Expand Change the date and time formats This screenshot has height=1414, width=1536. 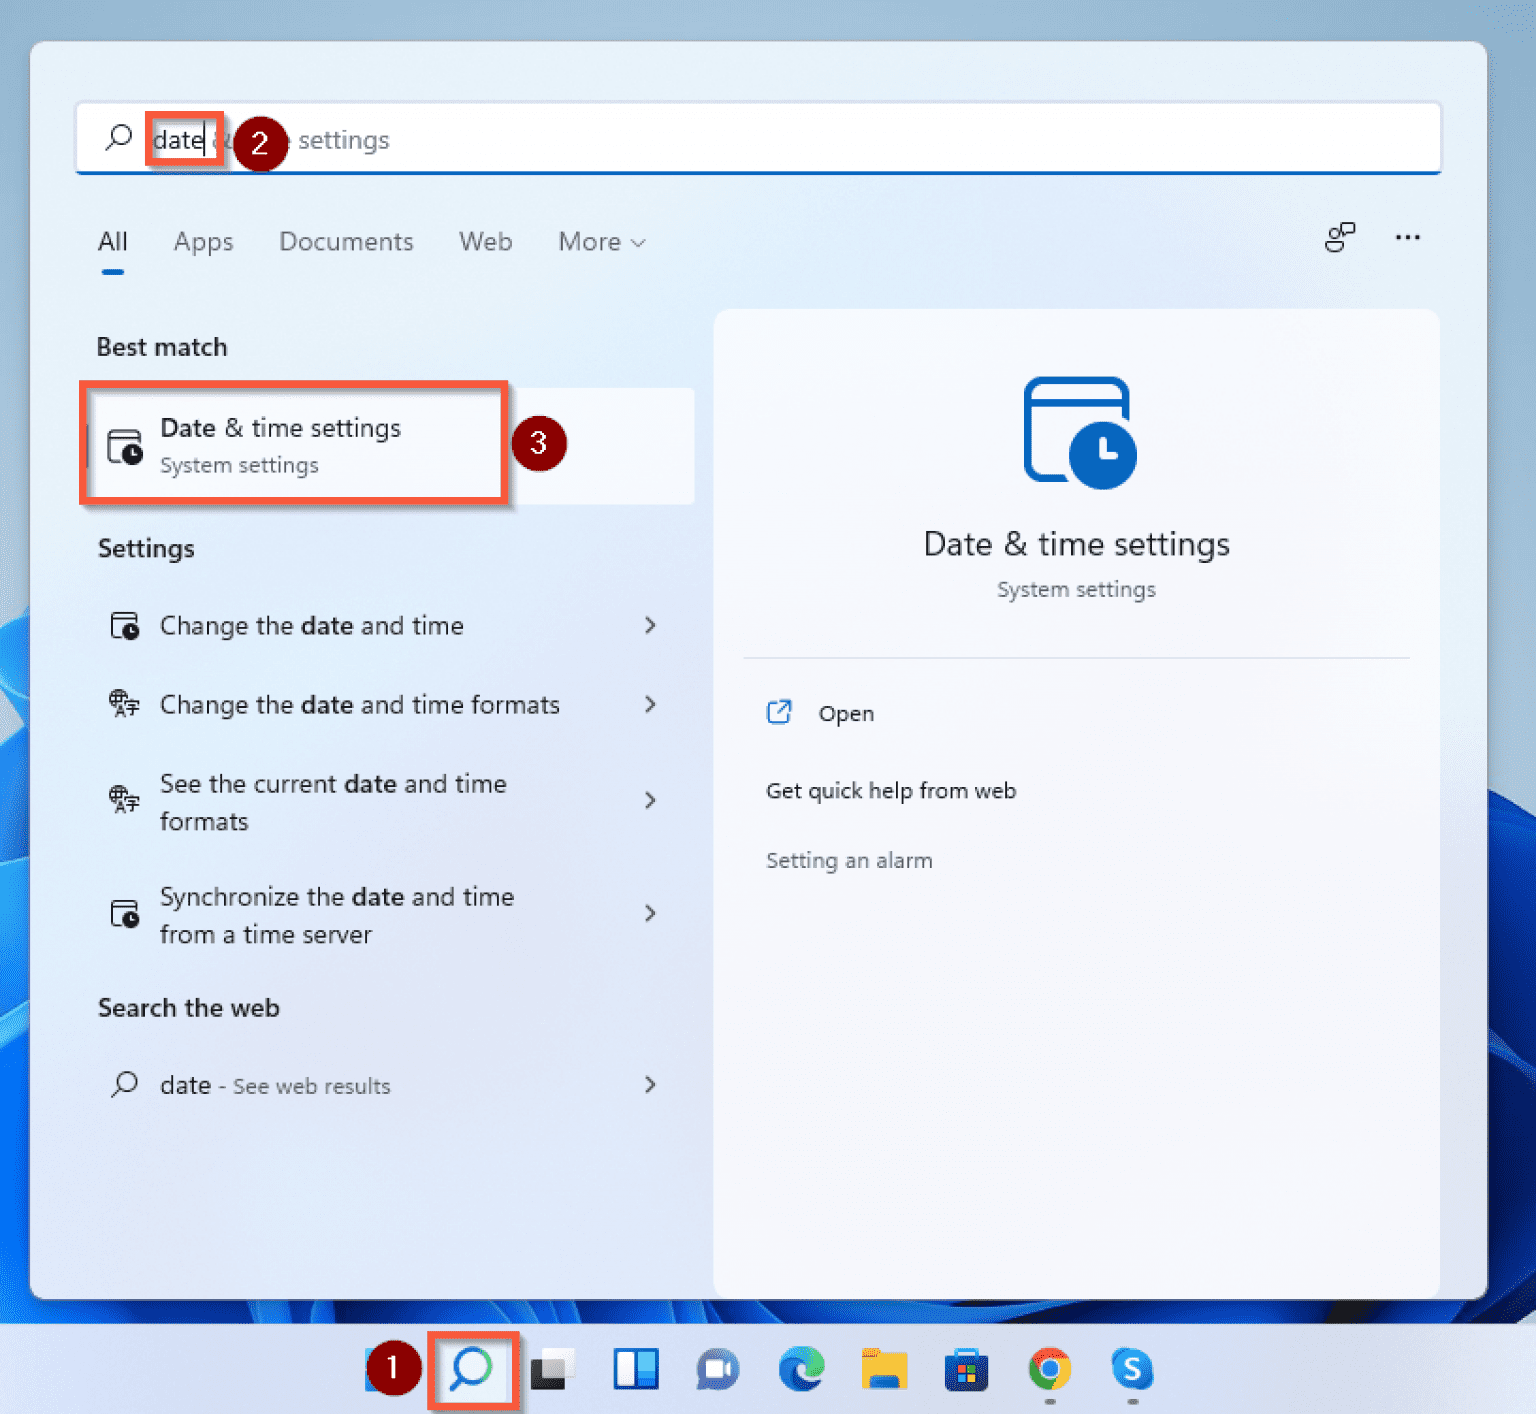pyautogui.click(x=359, y=705)
